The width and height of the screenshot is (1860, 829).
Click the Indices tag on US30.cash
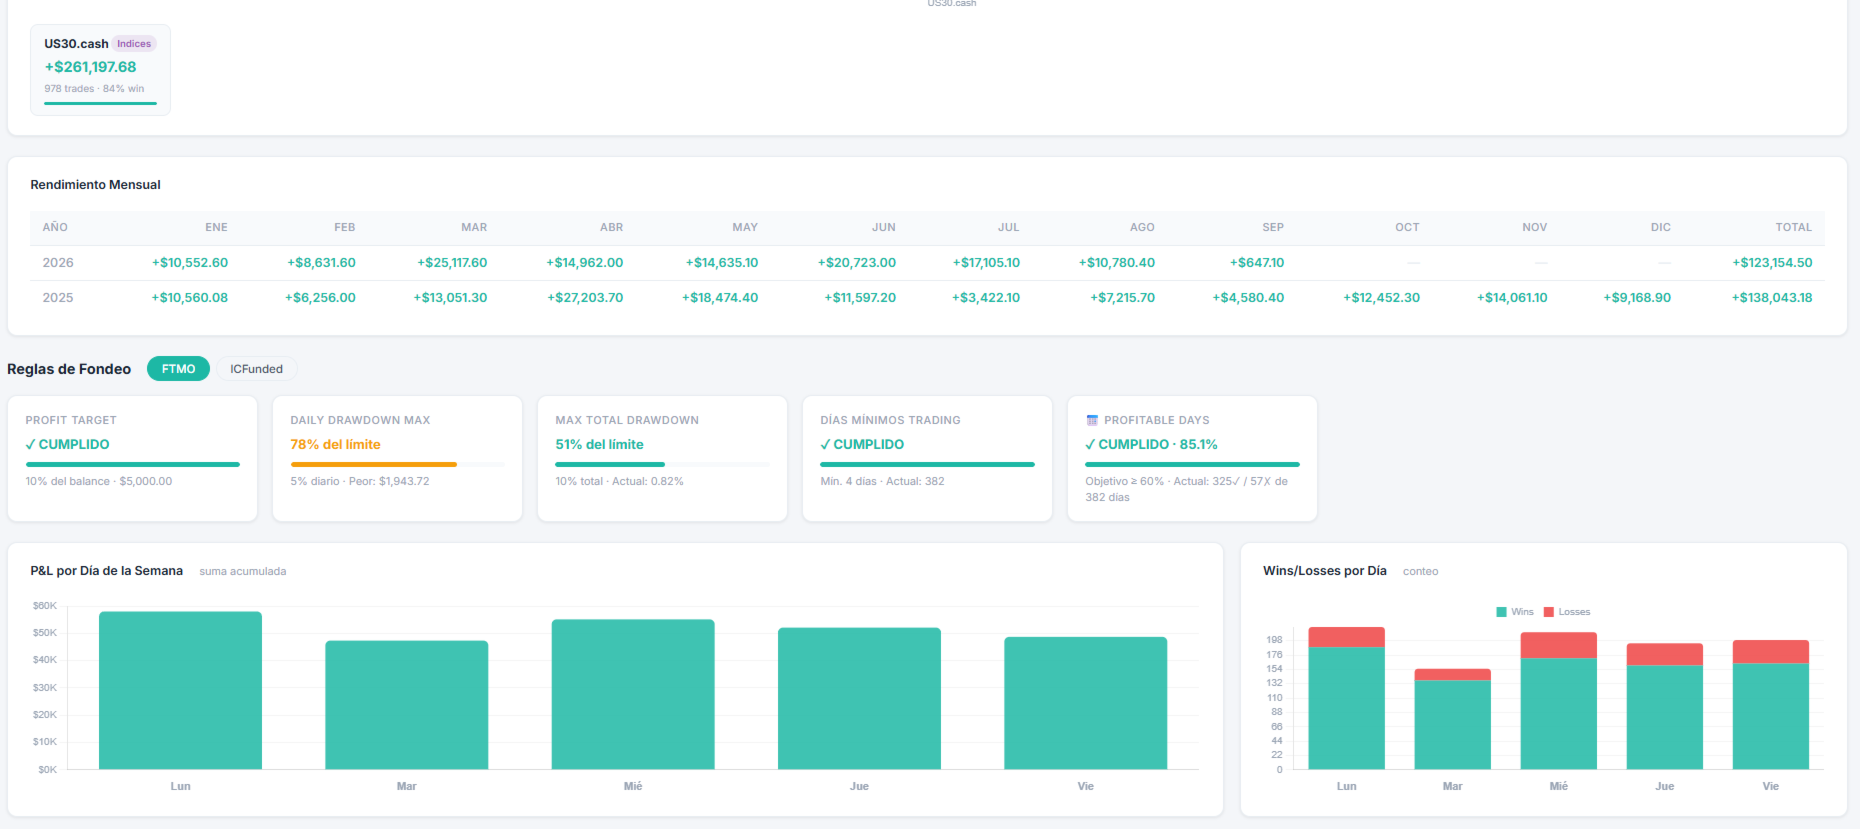tap(134, 44)
